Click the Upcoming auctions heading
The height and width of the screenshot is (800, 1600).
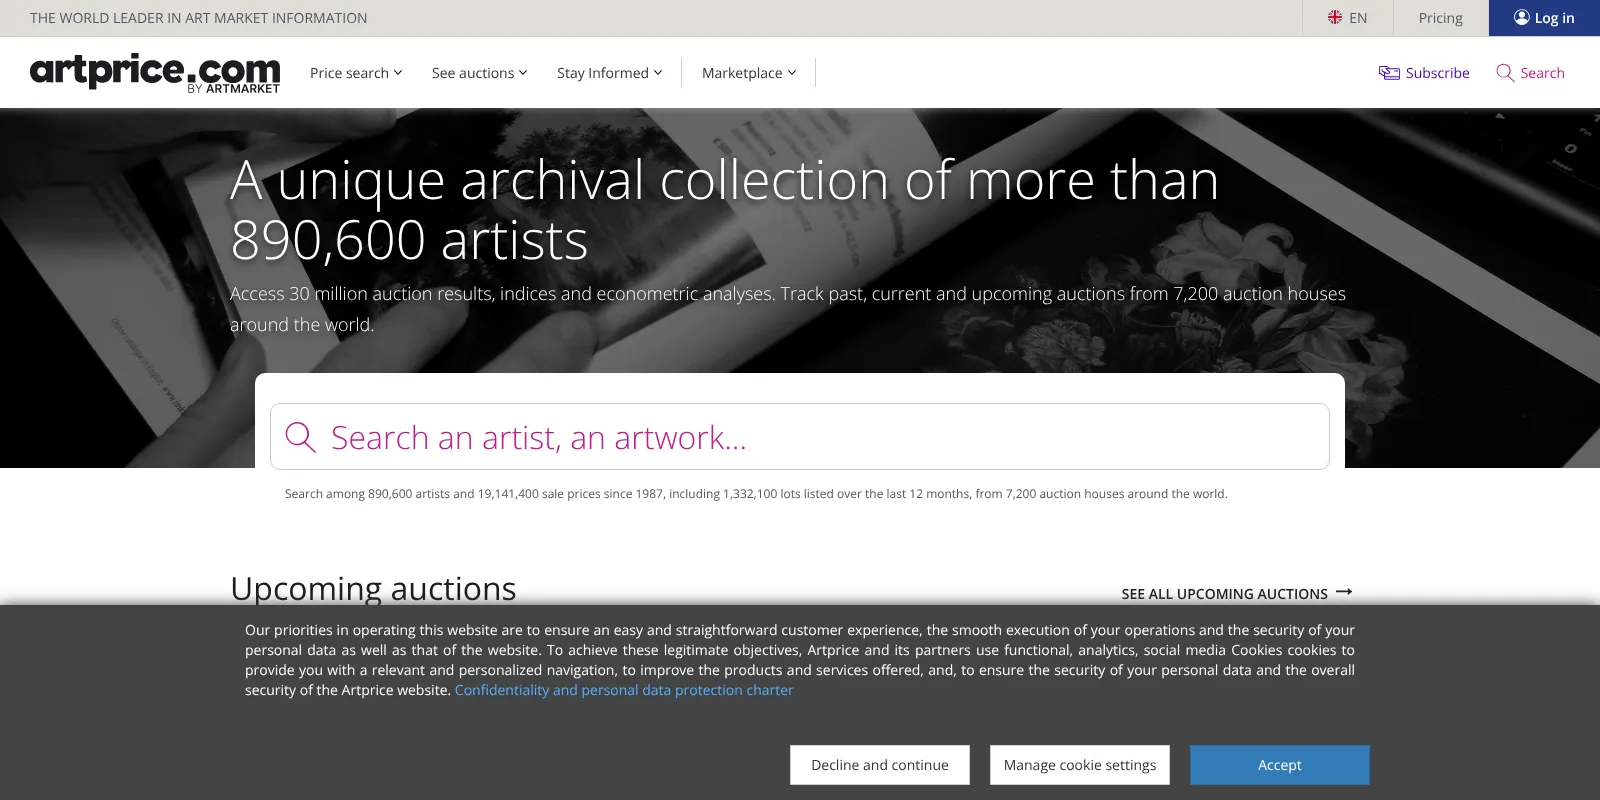(x=373, y=588)
